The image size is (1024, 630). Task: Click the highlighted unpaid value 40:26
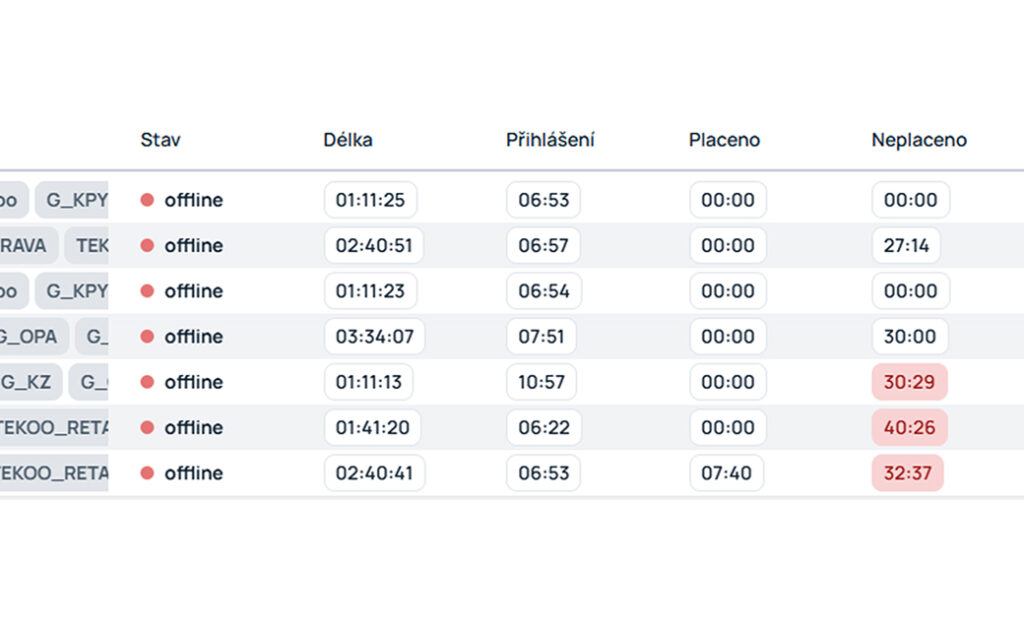[910, 428]
